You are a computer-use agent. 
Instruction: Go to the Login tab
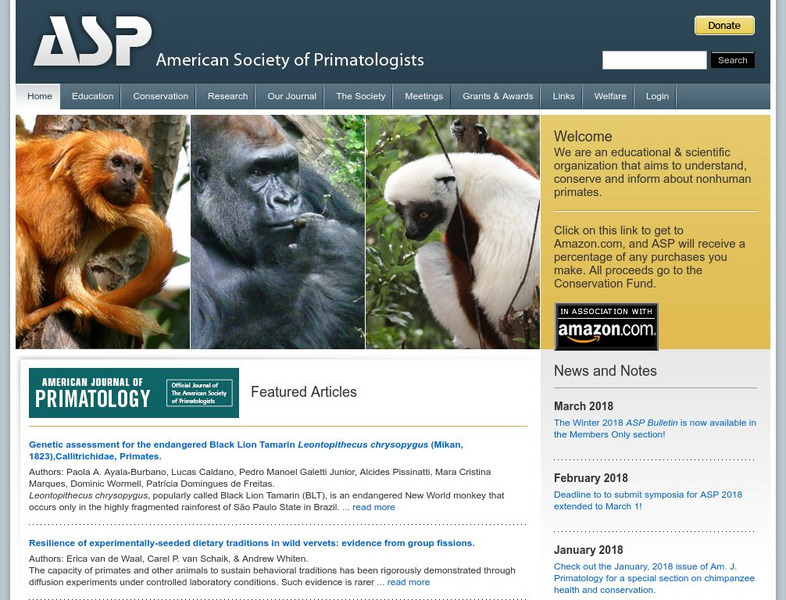(x=657, y=96)
